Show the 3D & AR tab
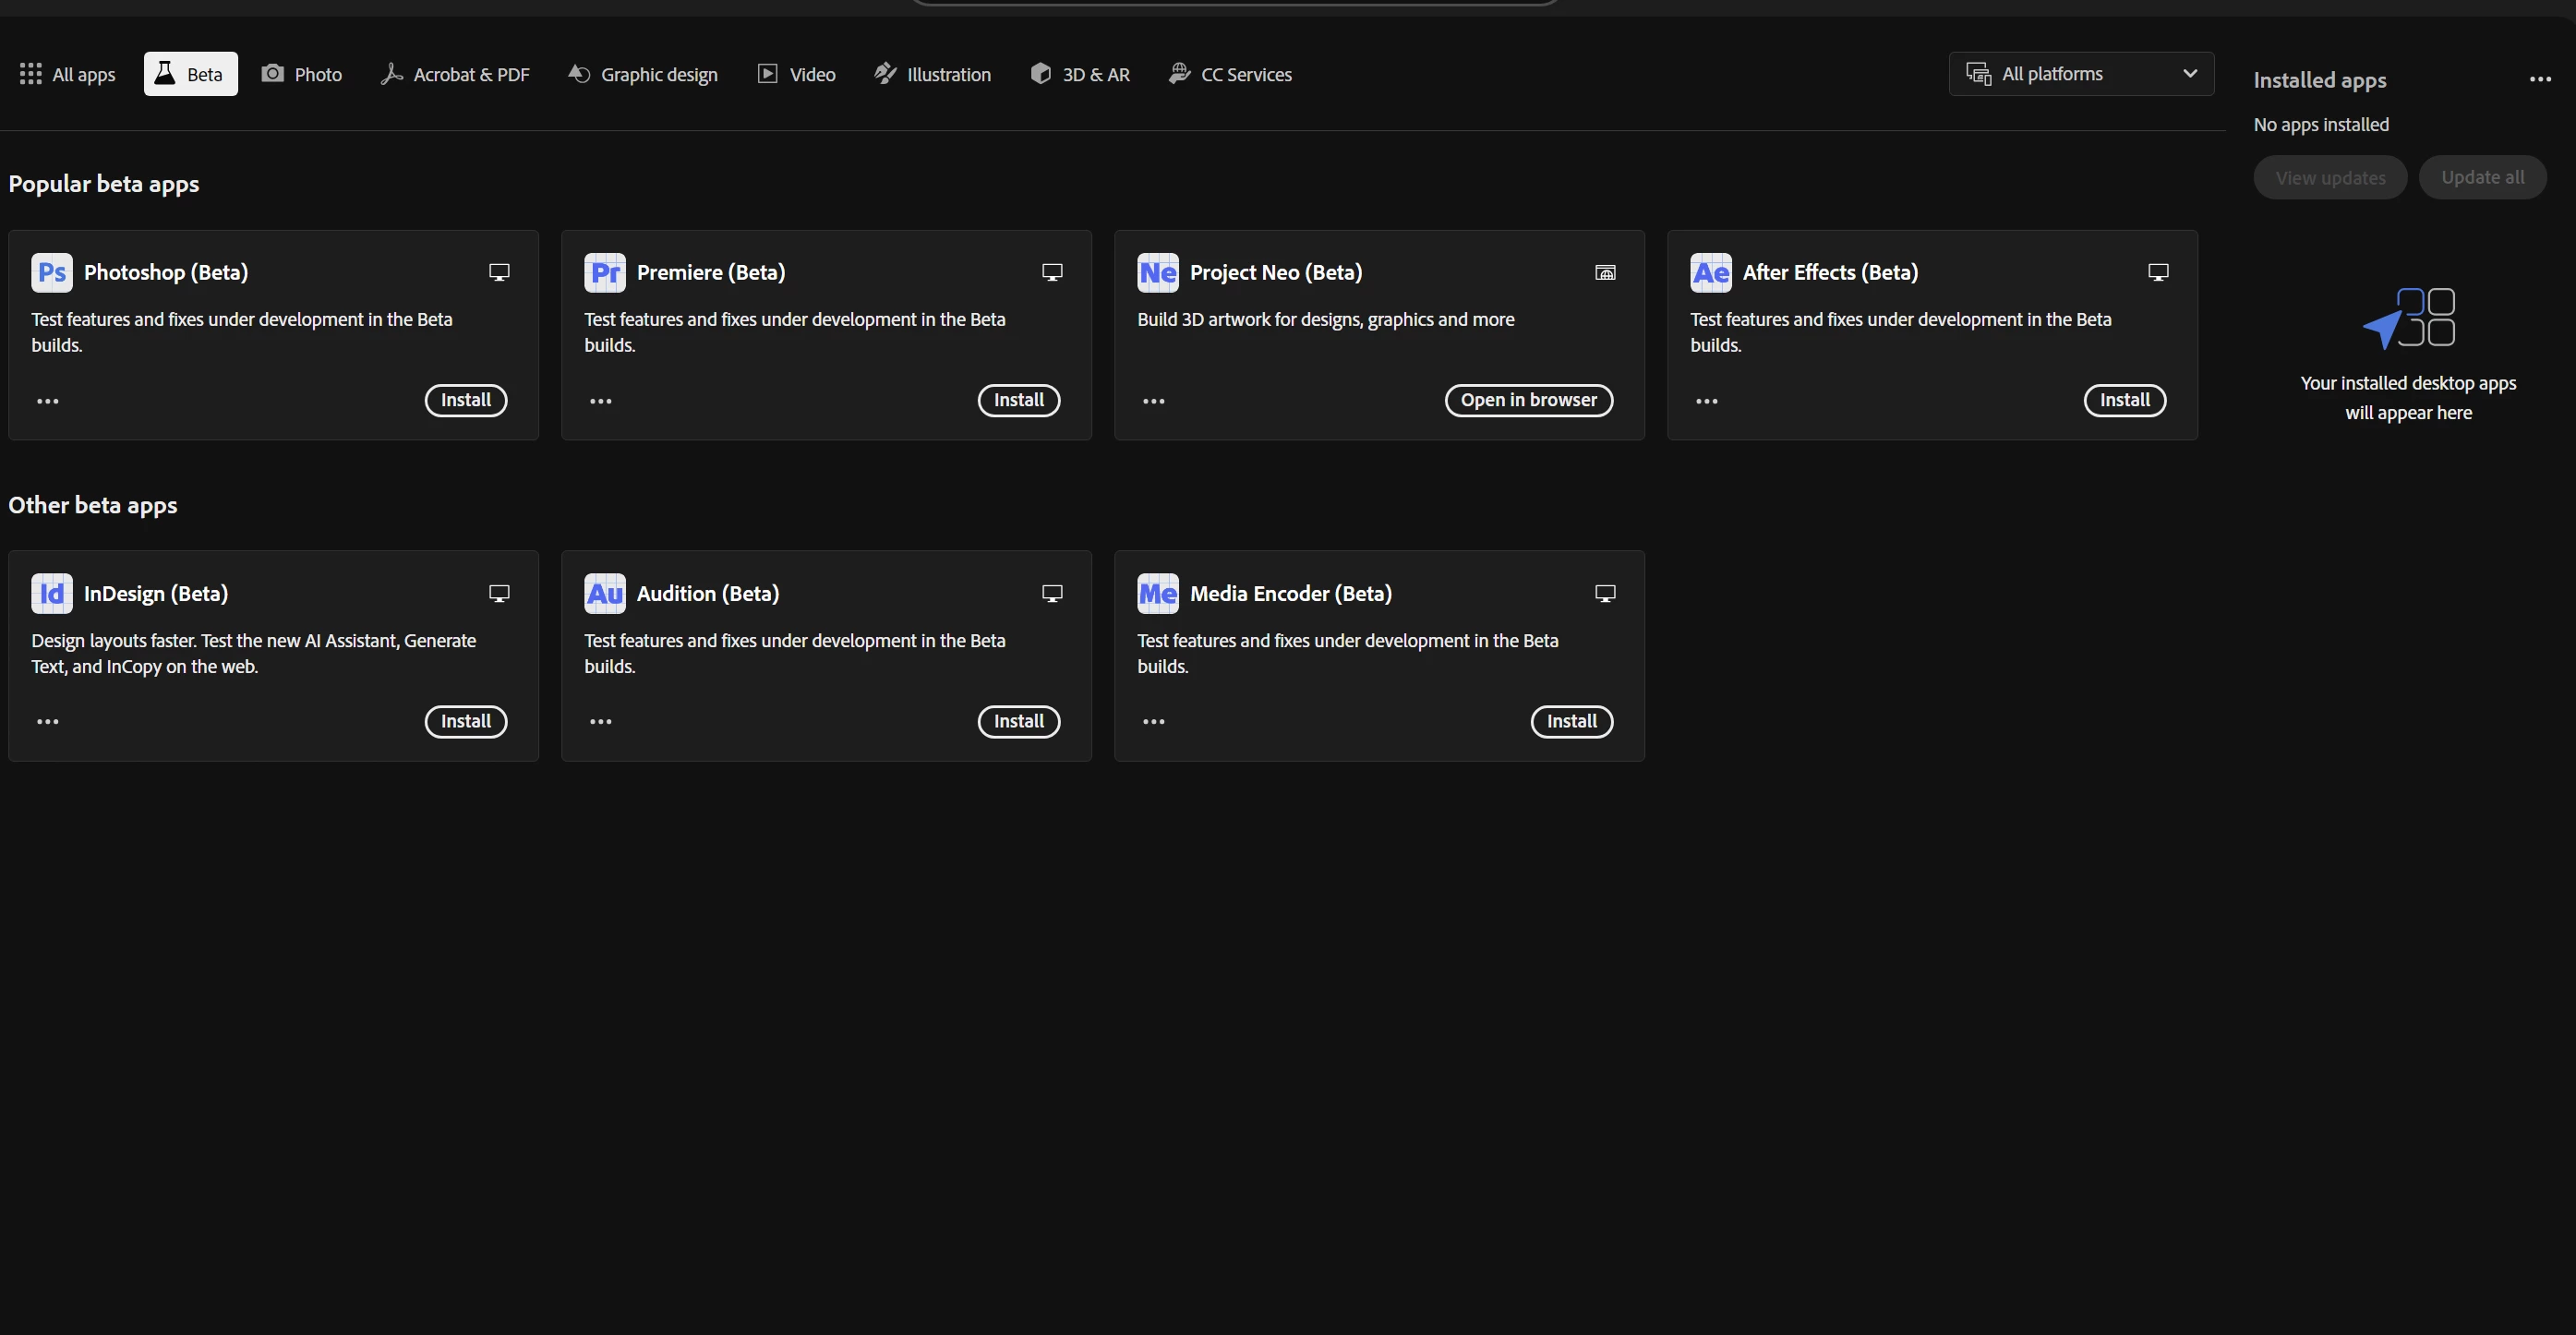The image size is (2576, 1335). coord(1080,74)
